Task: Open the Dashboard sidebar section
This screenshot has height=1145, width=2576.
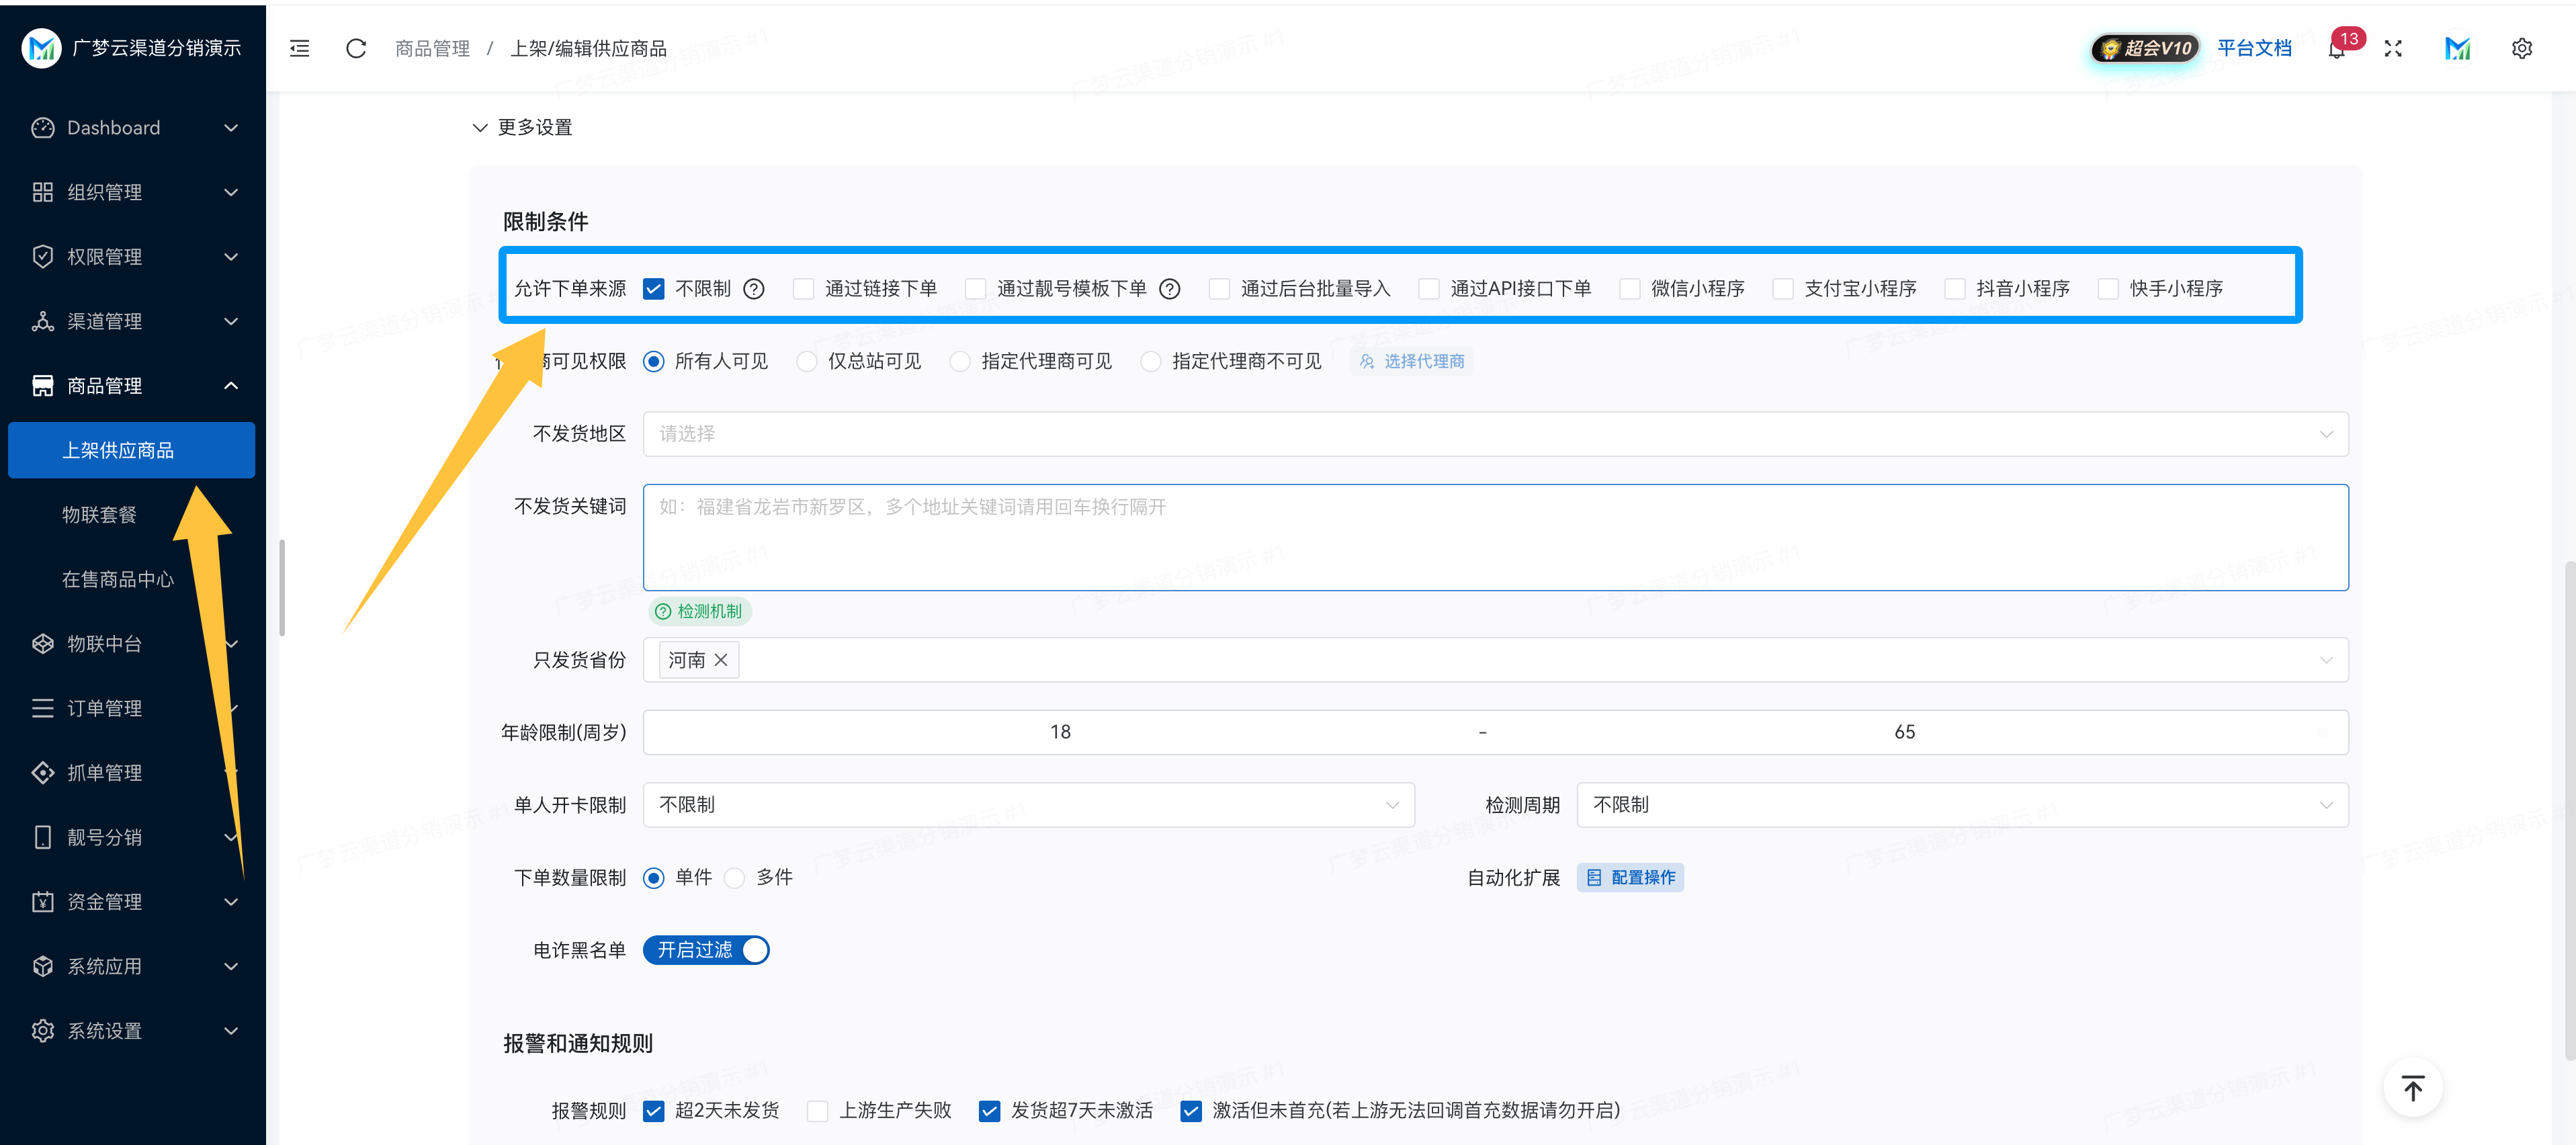Action: pyautogui.click(x=112, y=127)
